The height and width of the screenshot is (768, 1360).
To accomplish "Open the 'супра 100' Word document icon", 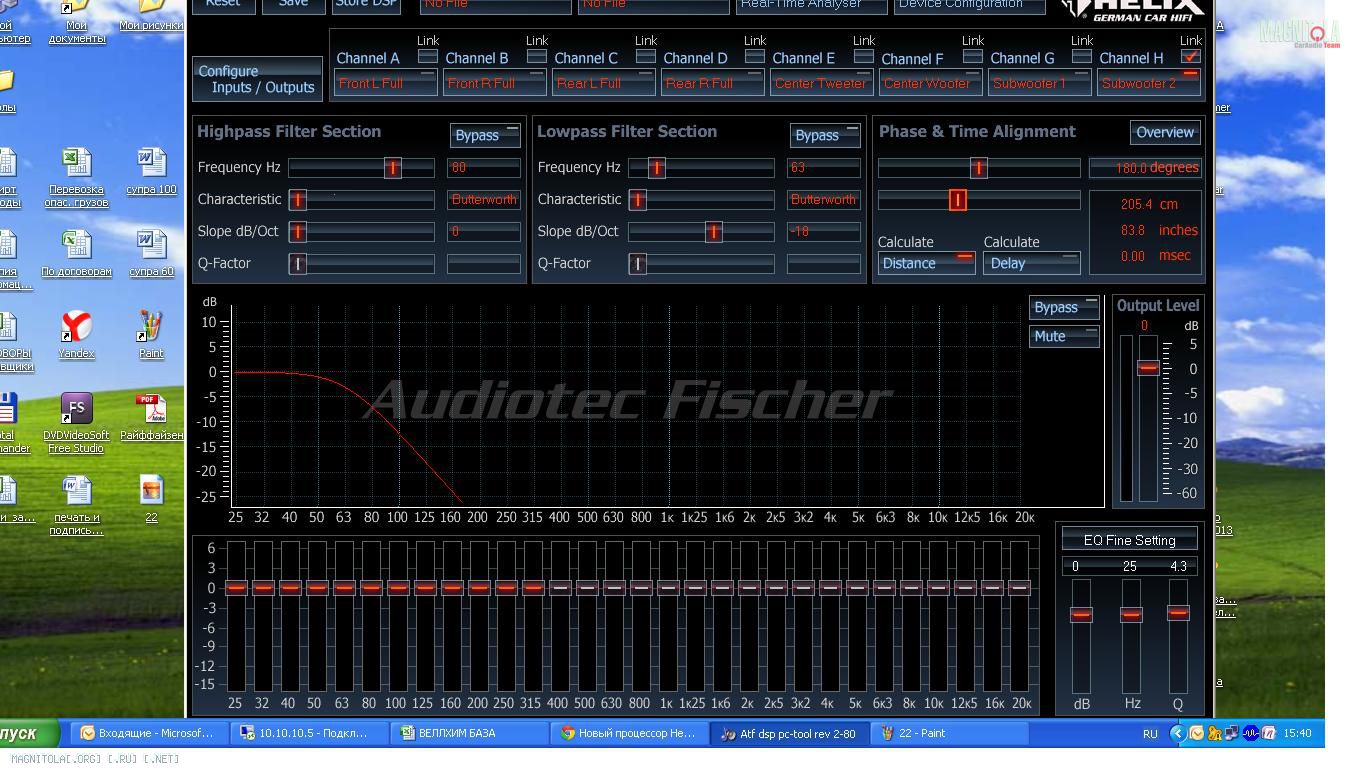I will [151, 171].
